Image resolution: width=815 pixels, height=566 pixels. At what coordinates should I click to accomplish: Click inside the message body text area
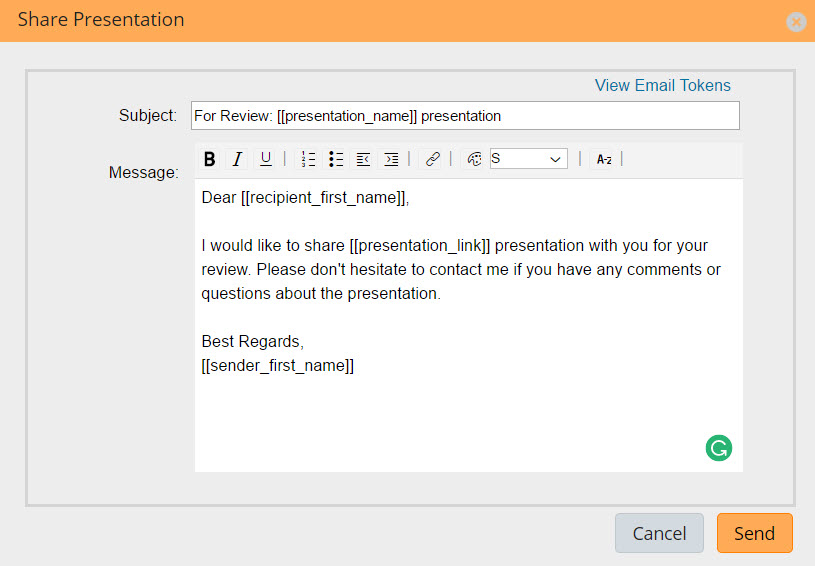coord(469,325)
